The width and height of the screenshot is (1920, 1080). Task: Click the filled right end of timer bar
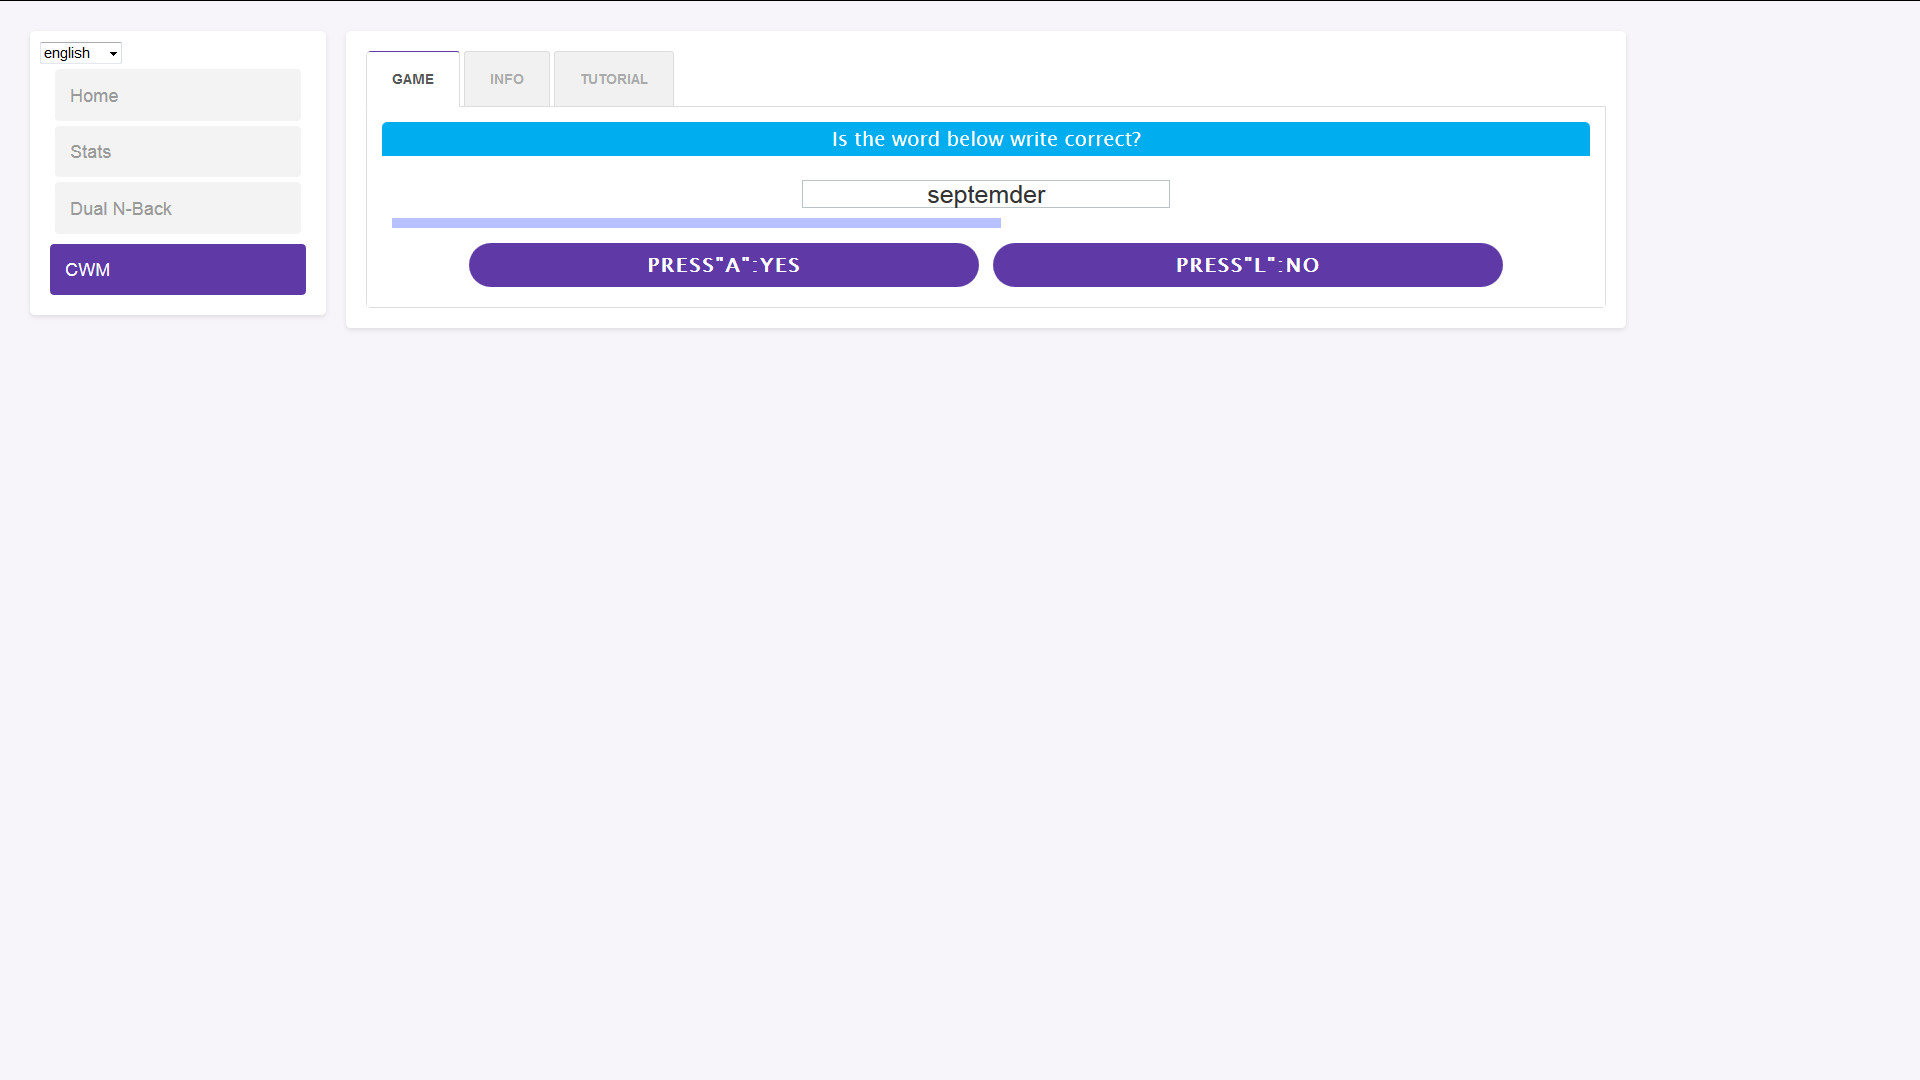point(995,223)
